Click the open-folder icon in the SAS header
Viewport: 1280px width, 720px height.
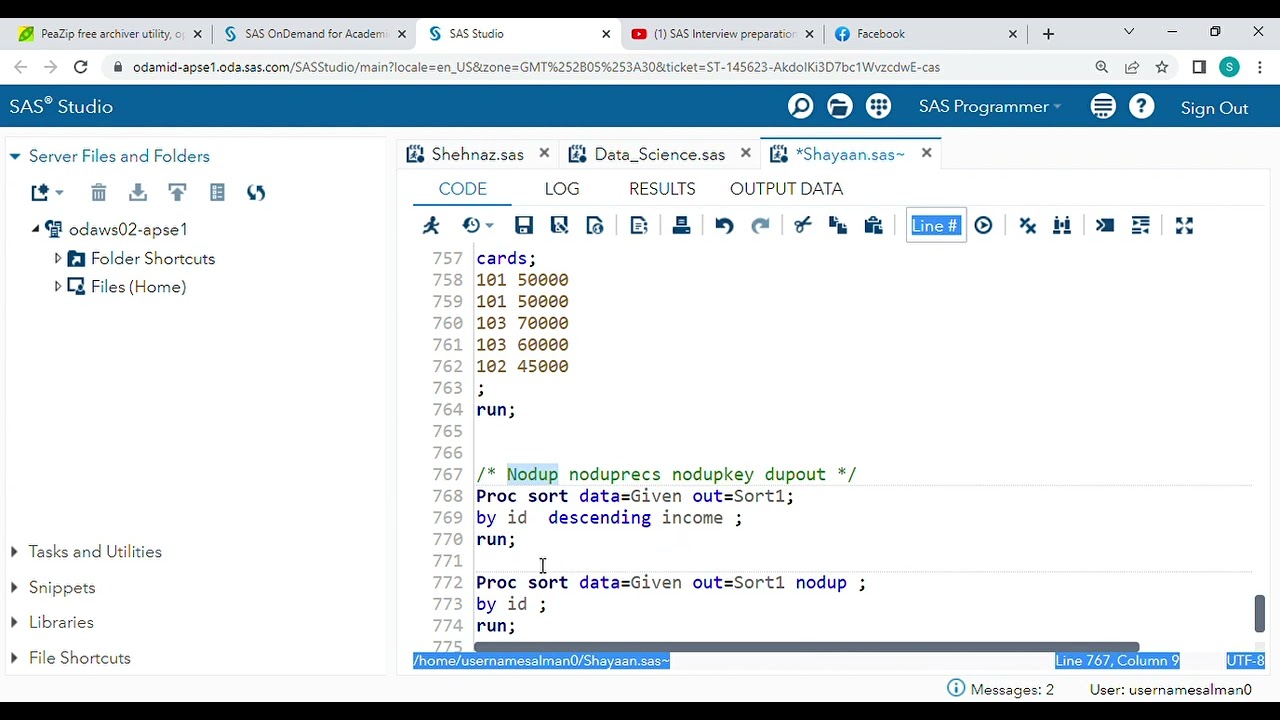pyautogui.click(x=840, y=107)
